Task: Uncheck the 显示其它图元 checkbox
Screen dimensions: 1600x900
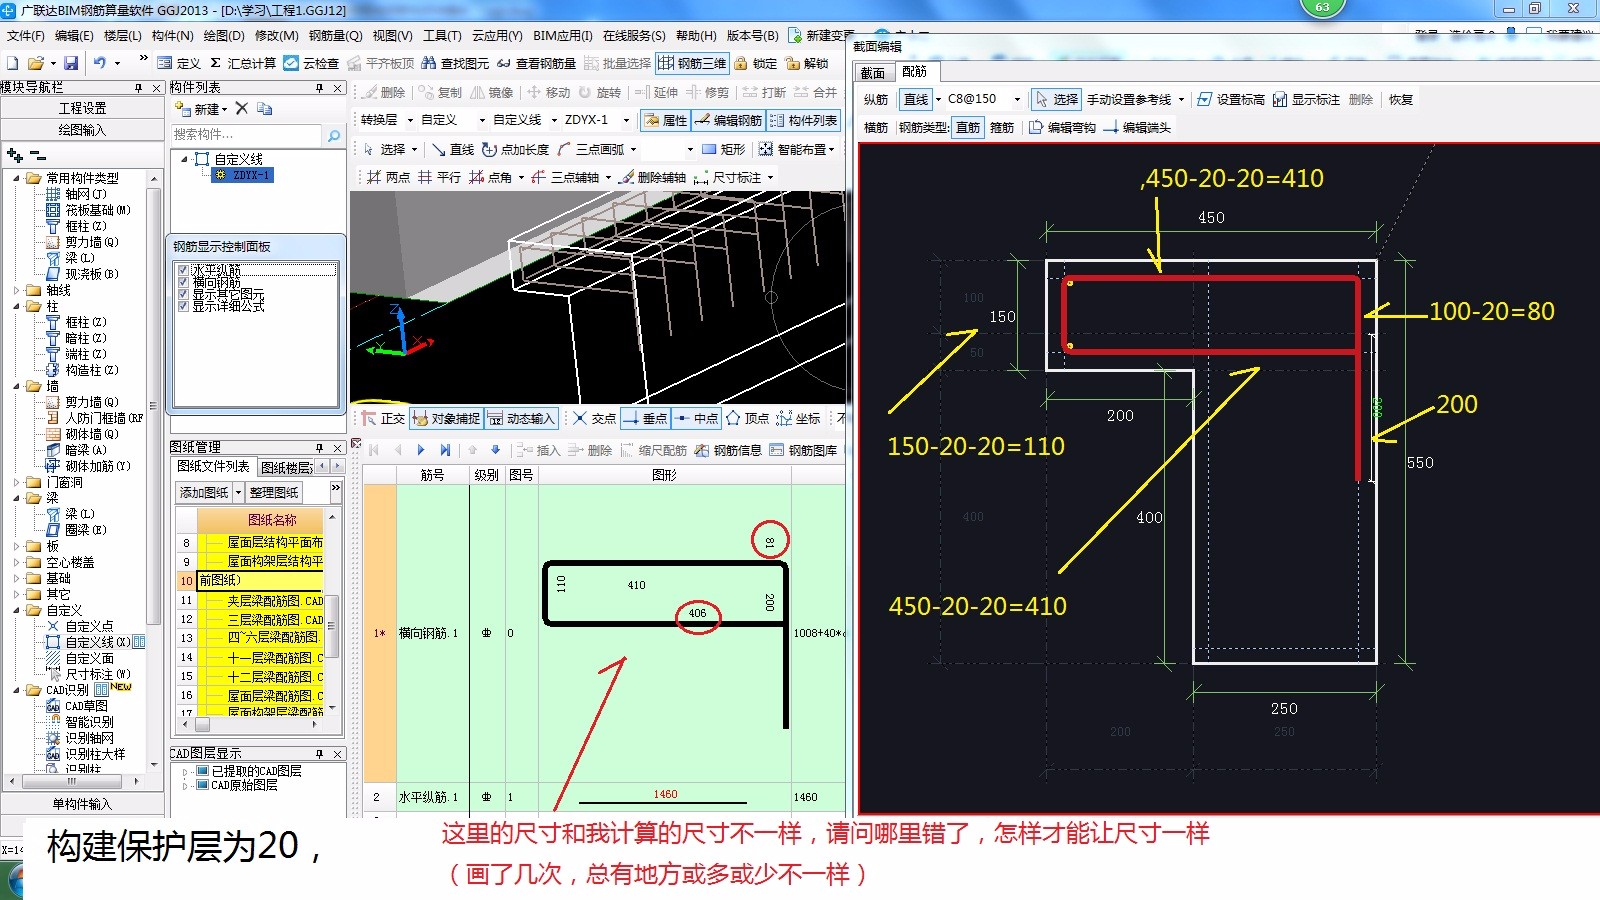Action: pos(183,294)
